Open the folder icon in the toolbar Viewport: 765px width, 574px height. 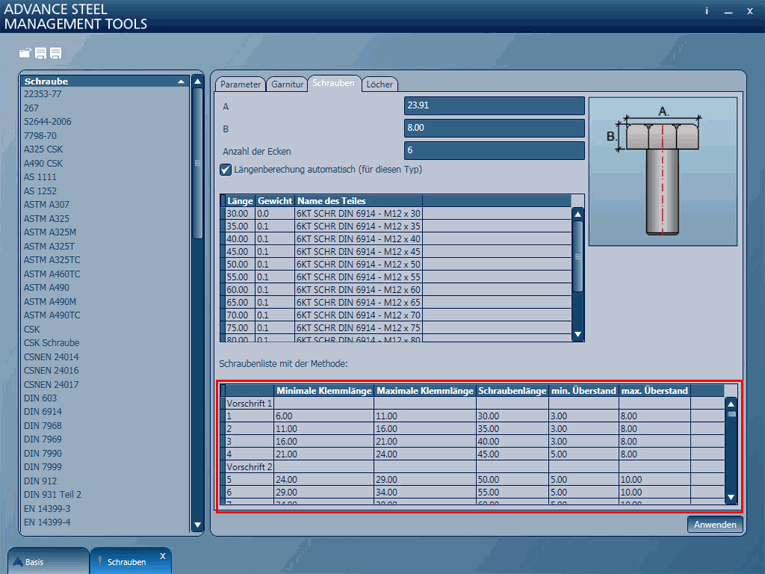pyautogui.click(x=25, y=53)
